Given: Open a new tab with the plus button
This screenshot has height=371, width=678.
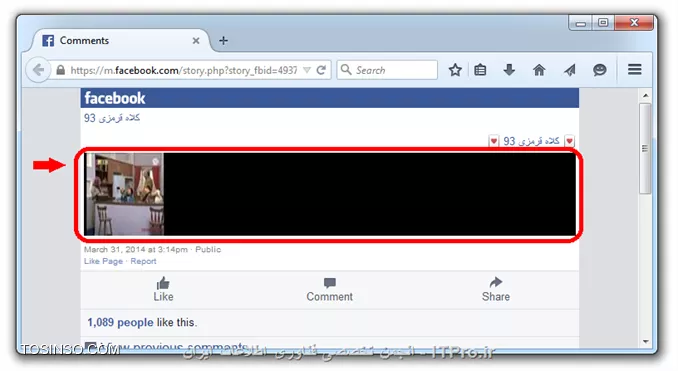Looking at the screenshot, I should tap(223, 41).
